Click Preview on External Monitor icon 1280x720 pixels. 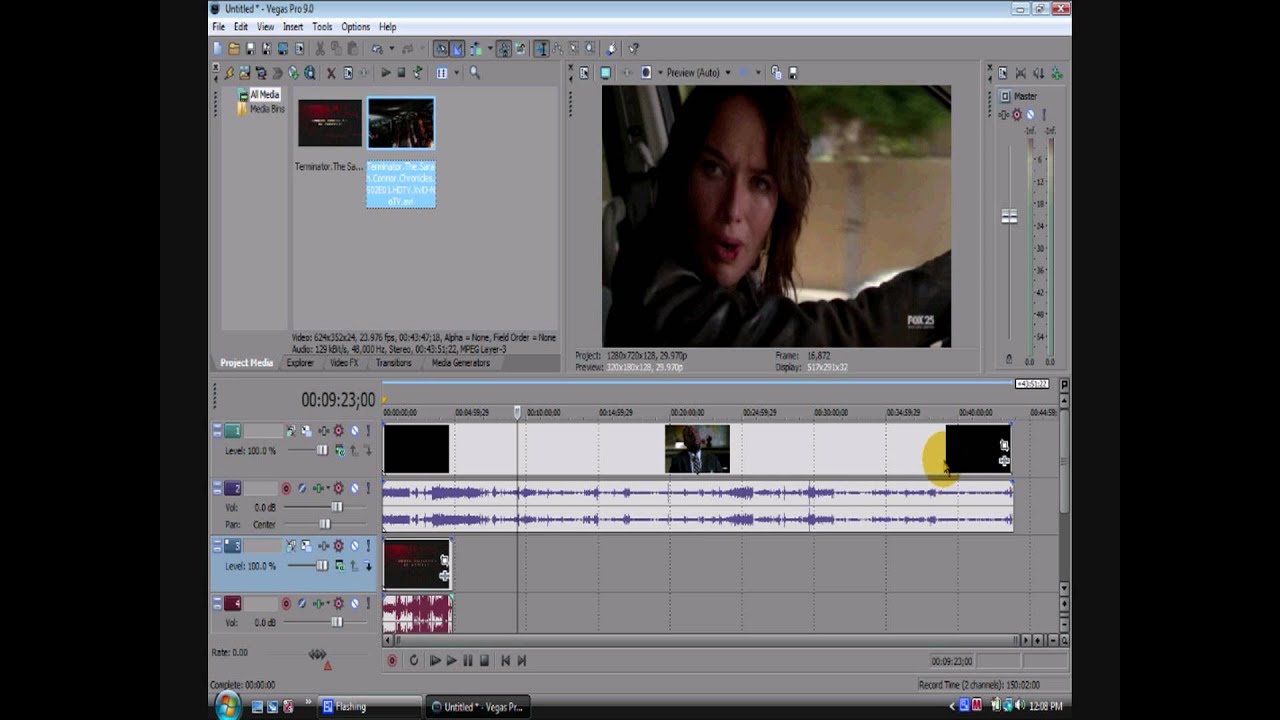(x=605, y=72)
